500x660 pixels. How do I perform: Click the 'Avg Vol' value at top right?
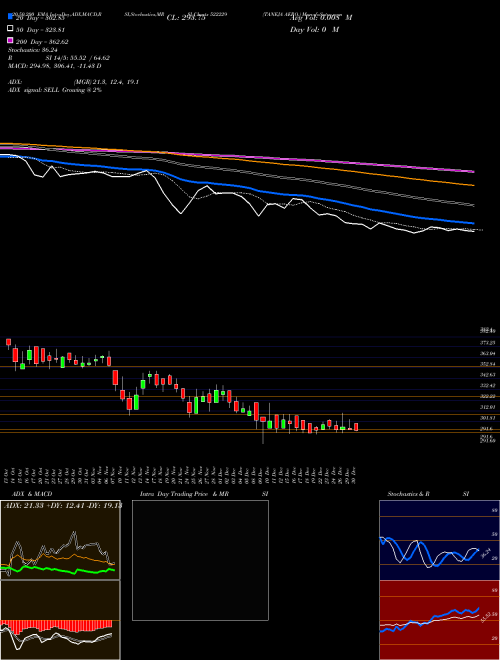click(x=321, y=17)
